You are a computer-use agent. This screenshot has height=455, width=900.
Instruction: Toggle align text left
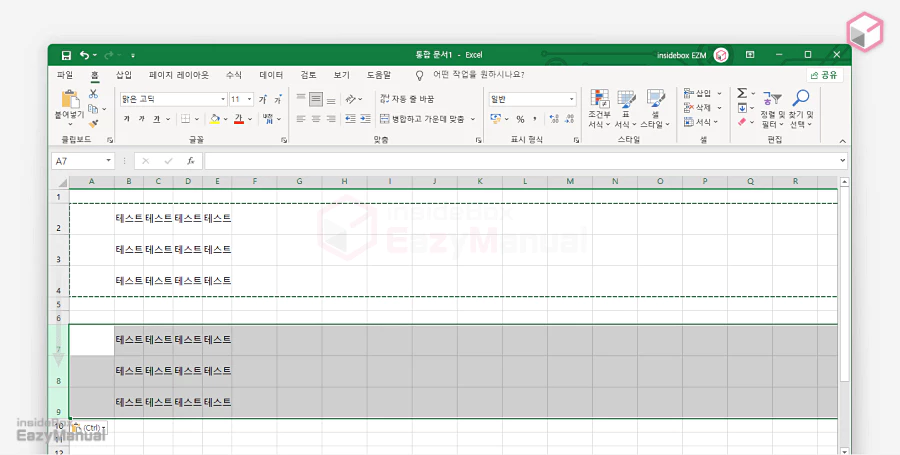point(301,119)
